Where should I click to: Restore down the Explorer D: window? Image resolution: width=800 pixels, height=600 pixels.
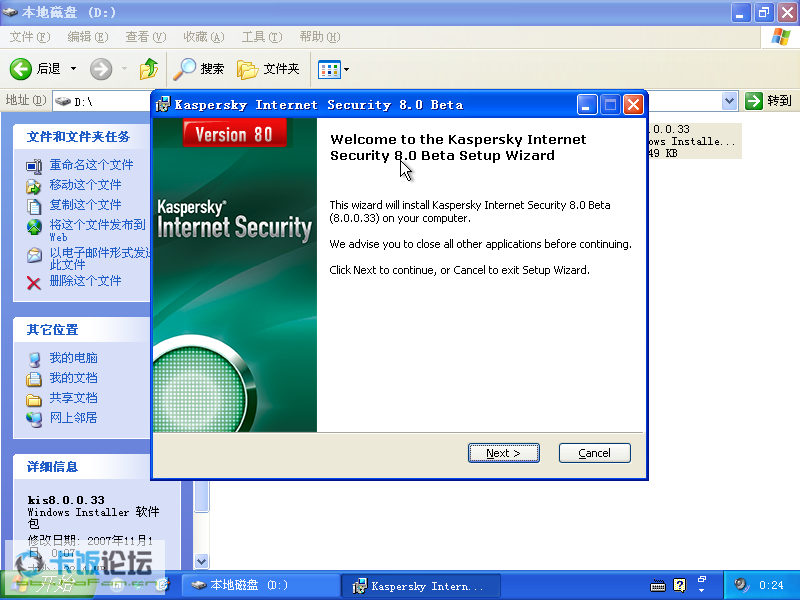[764, 12]
